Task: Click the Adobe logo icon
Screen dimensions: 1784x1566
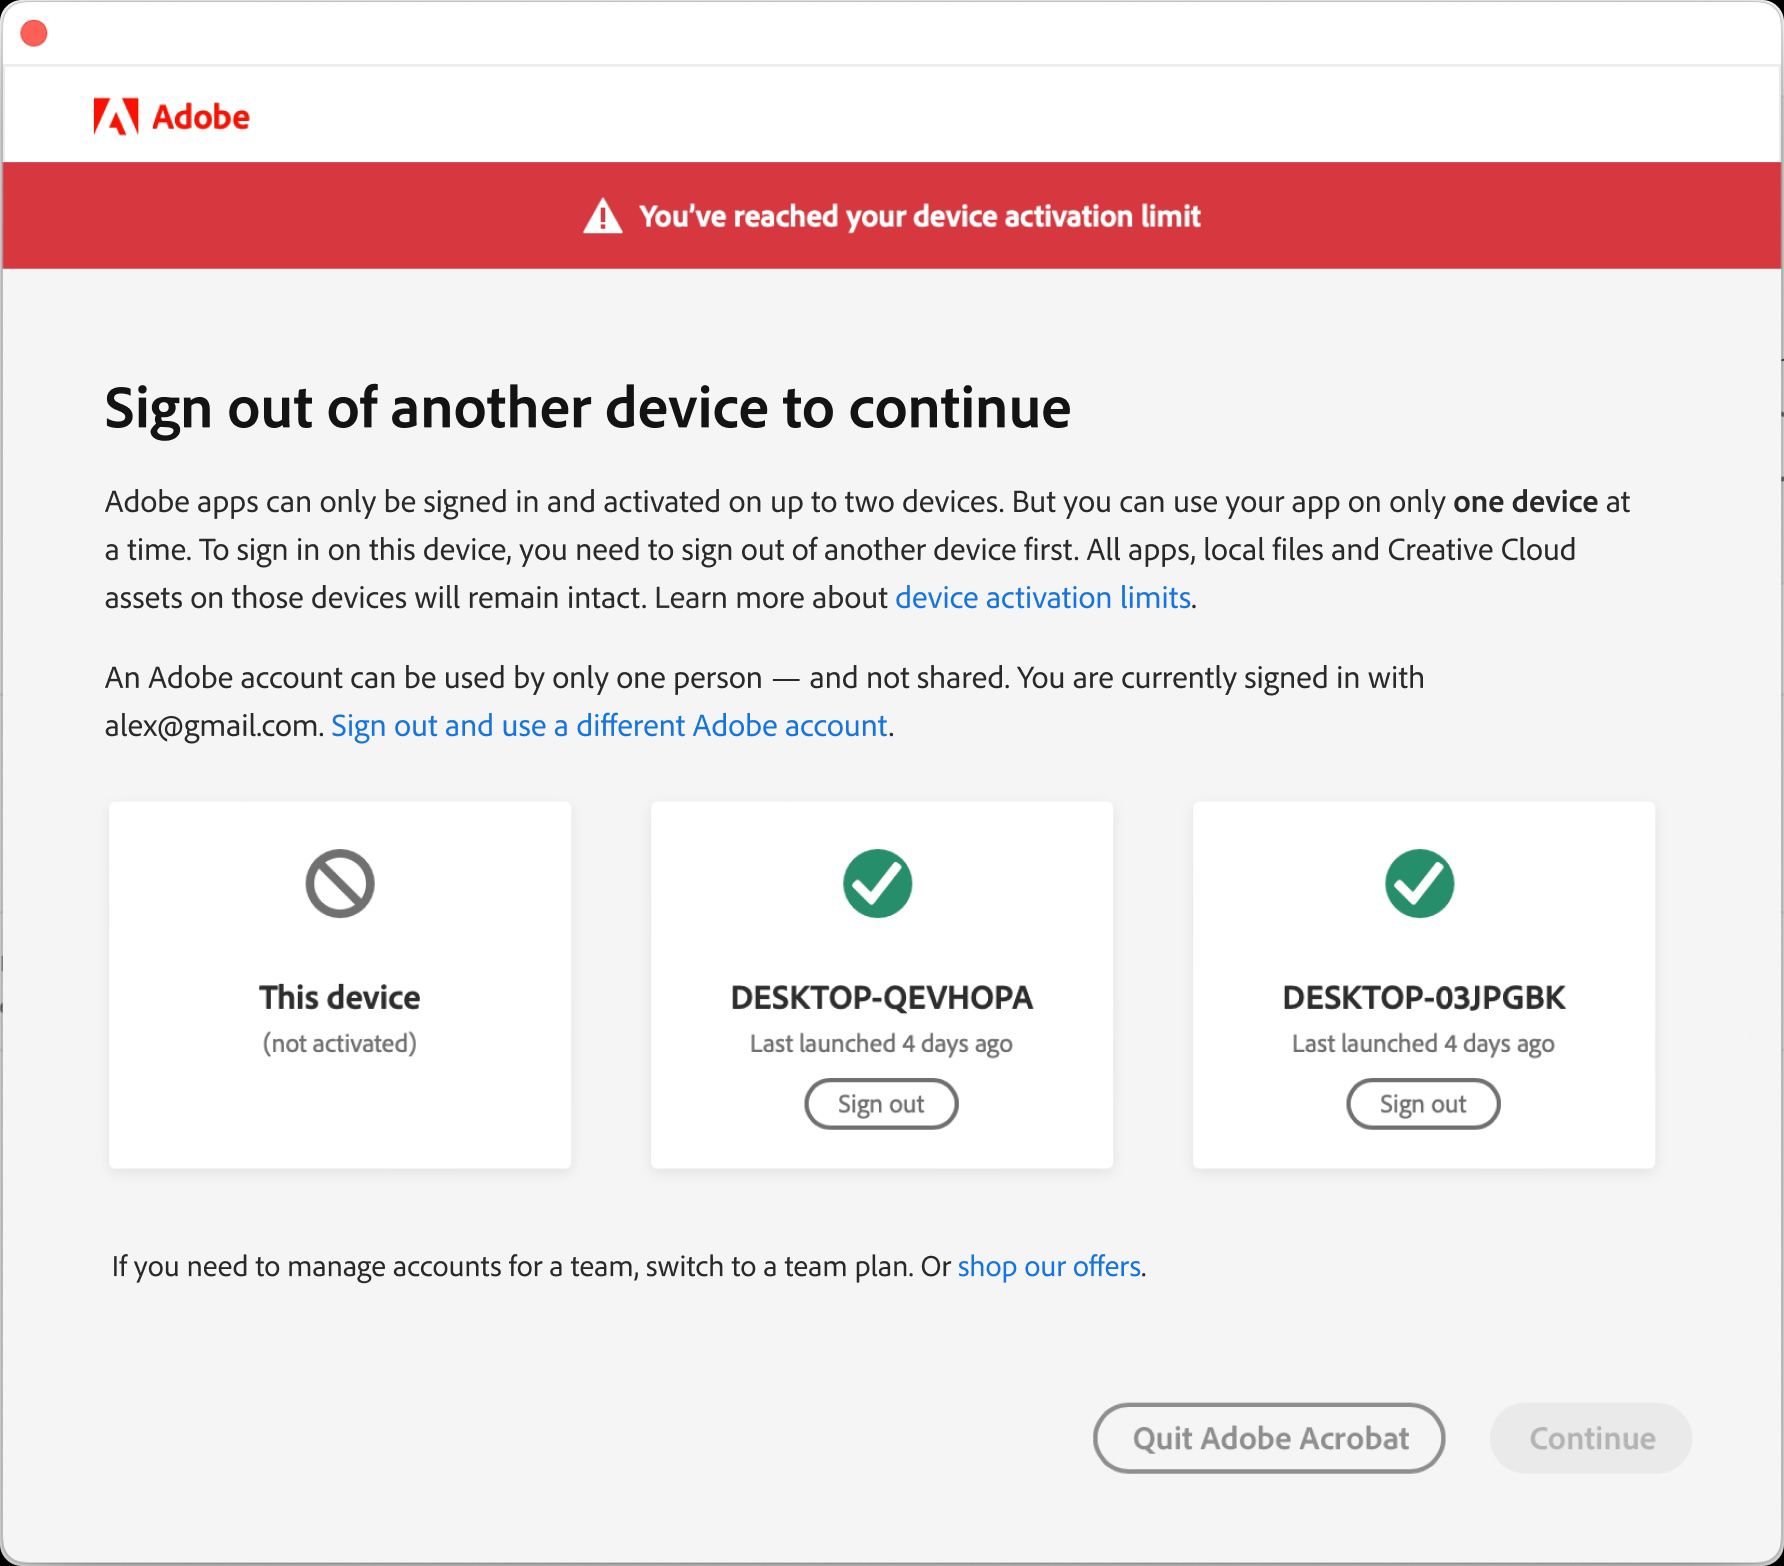Action: pos(115,117)
